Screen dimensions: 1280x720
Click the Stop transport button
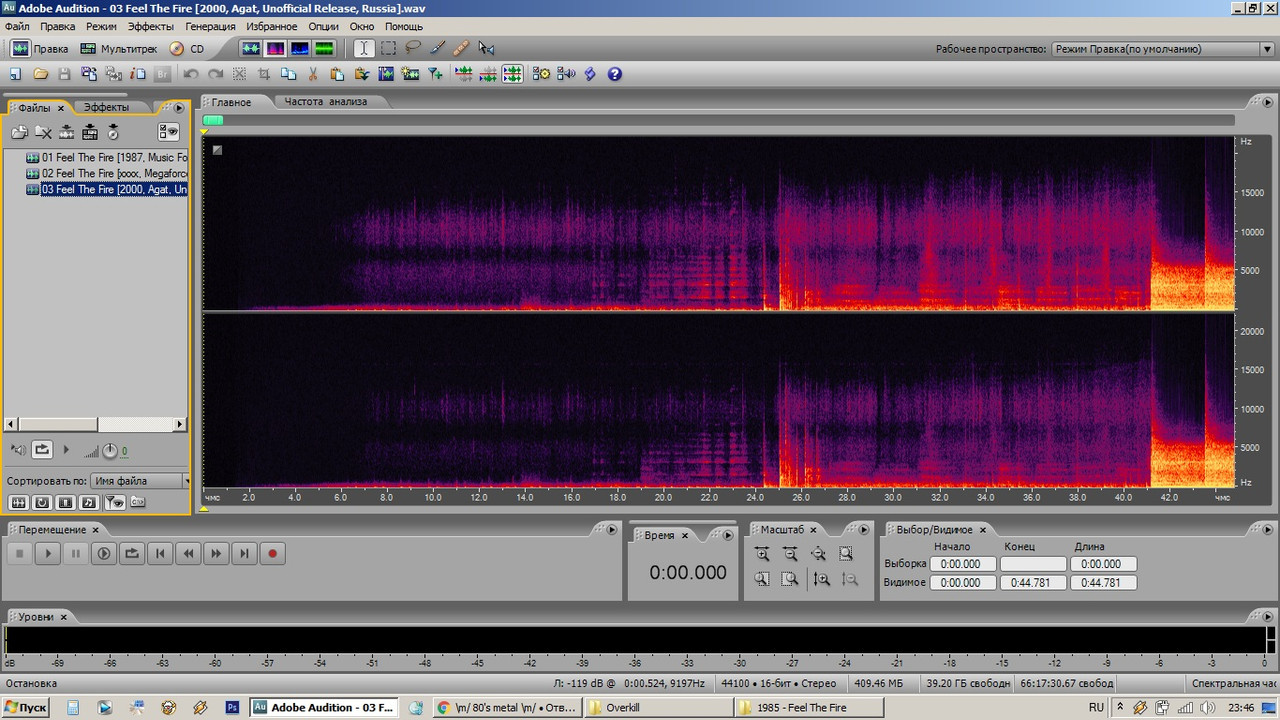point(19,553)
